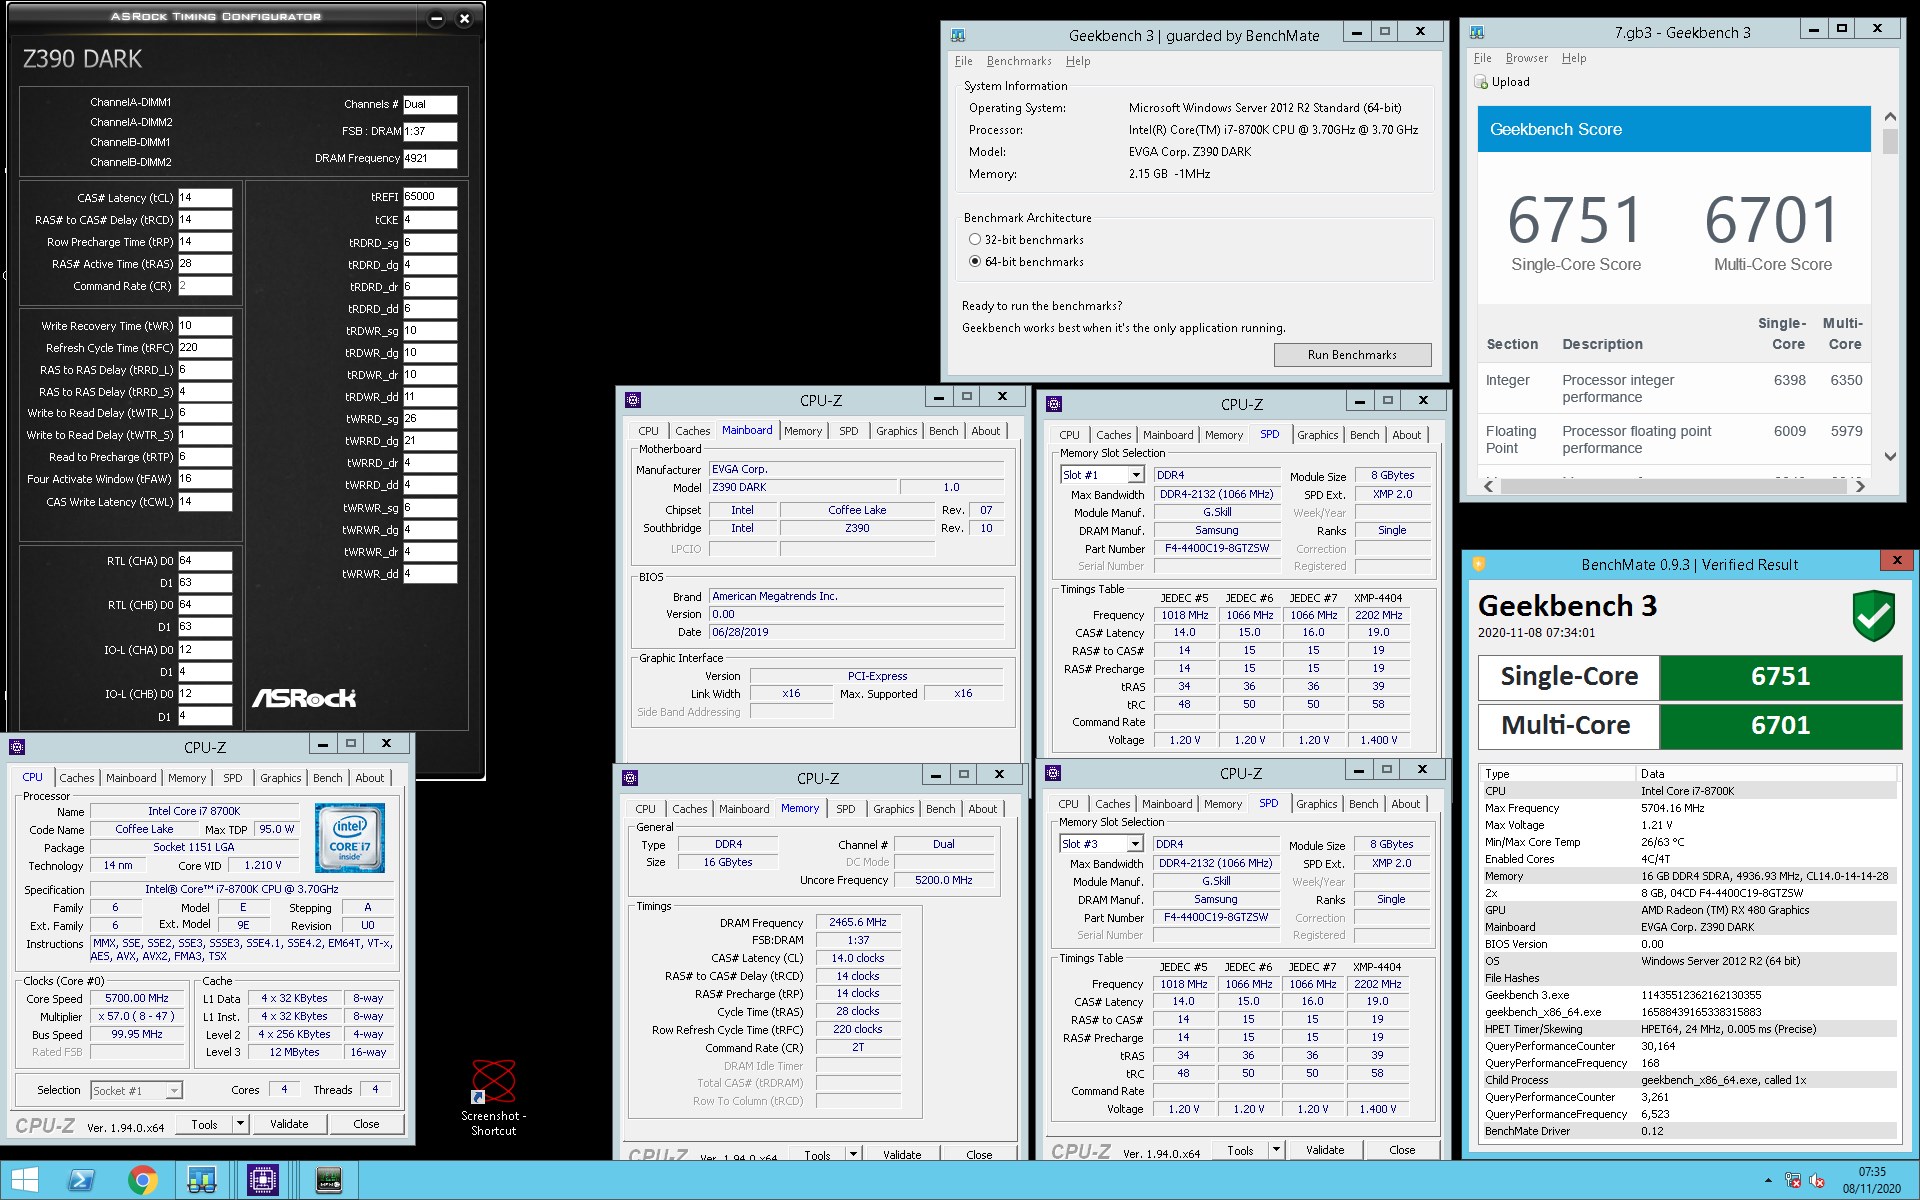Click Tools button in CPU-Z CPU window

(x=204, y=1124)
